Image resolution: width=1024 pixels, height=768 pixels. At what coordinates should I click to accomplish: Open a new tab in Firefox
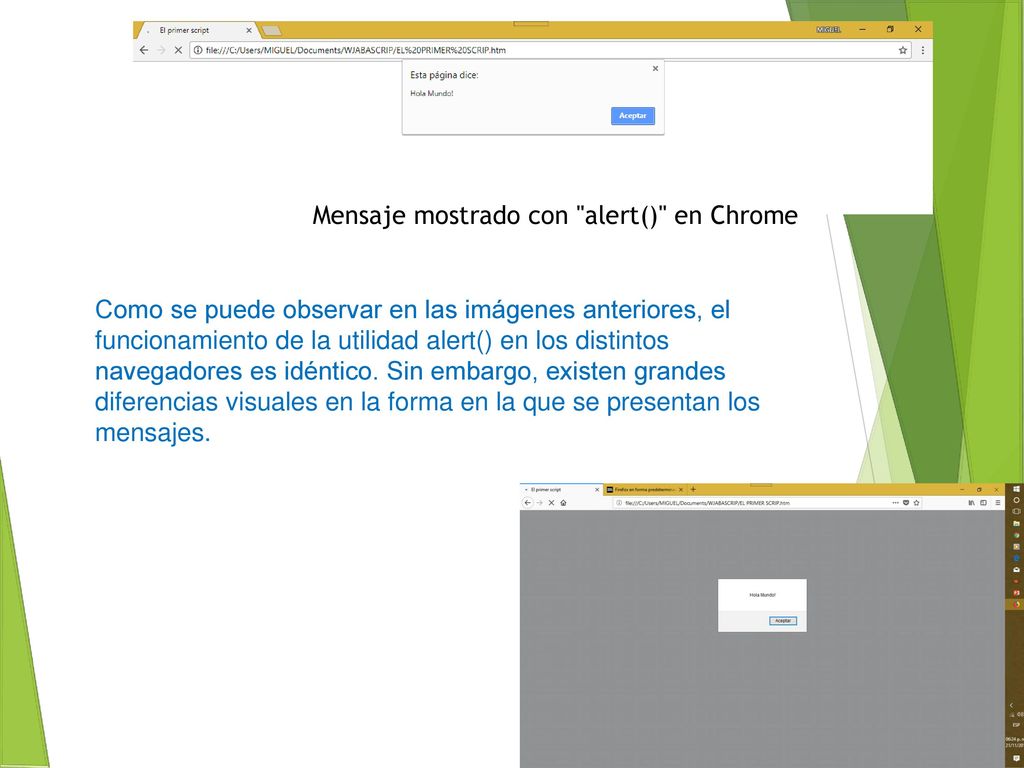(x=693, y=489)
